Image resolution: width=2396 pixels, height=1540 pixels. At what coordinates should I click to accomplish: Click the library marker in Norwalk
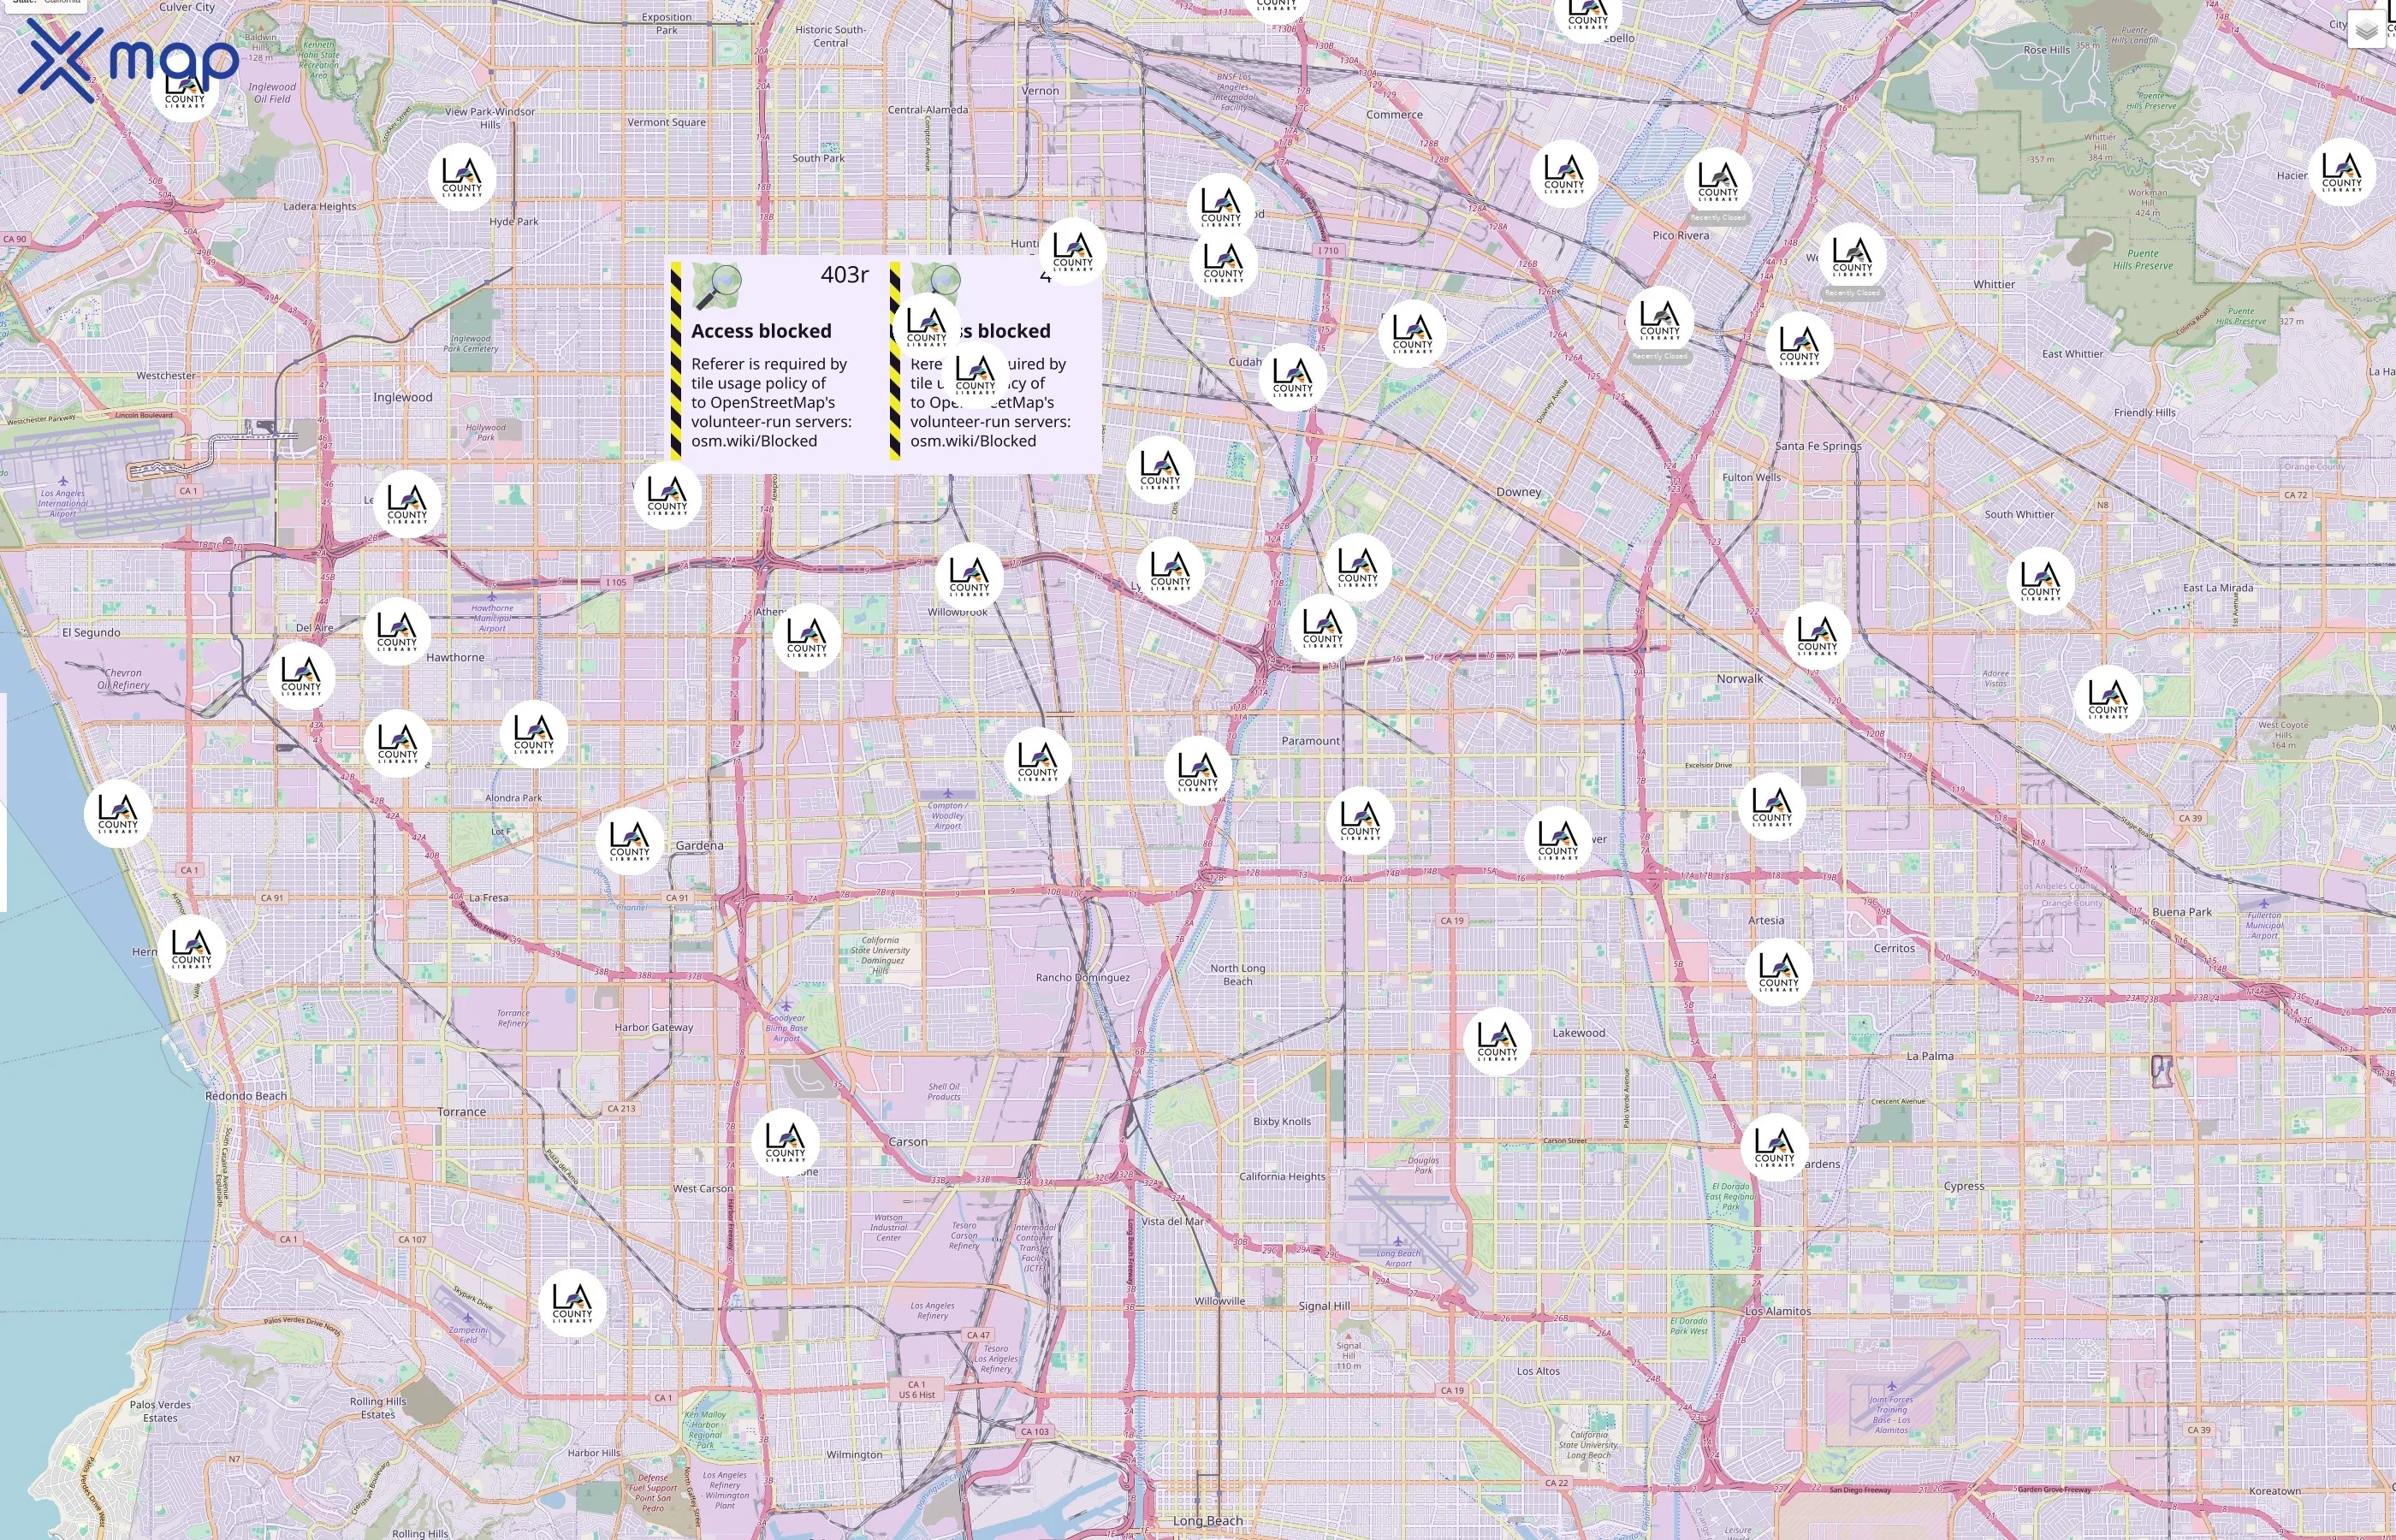[1817, 635]
